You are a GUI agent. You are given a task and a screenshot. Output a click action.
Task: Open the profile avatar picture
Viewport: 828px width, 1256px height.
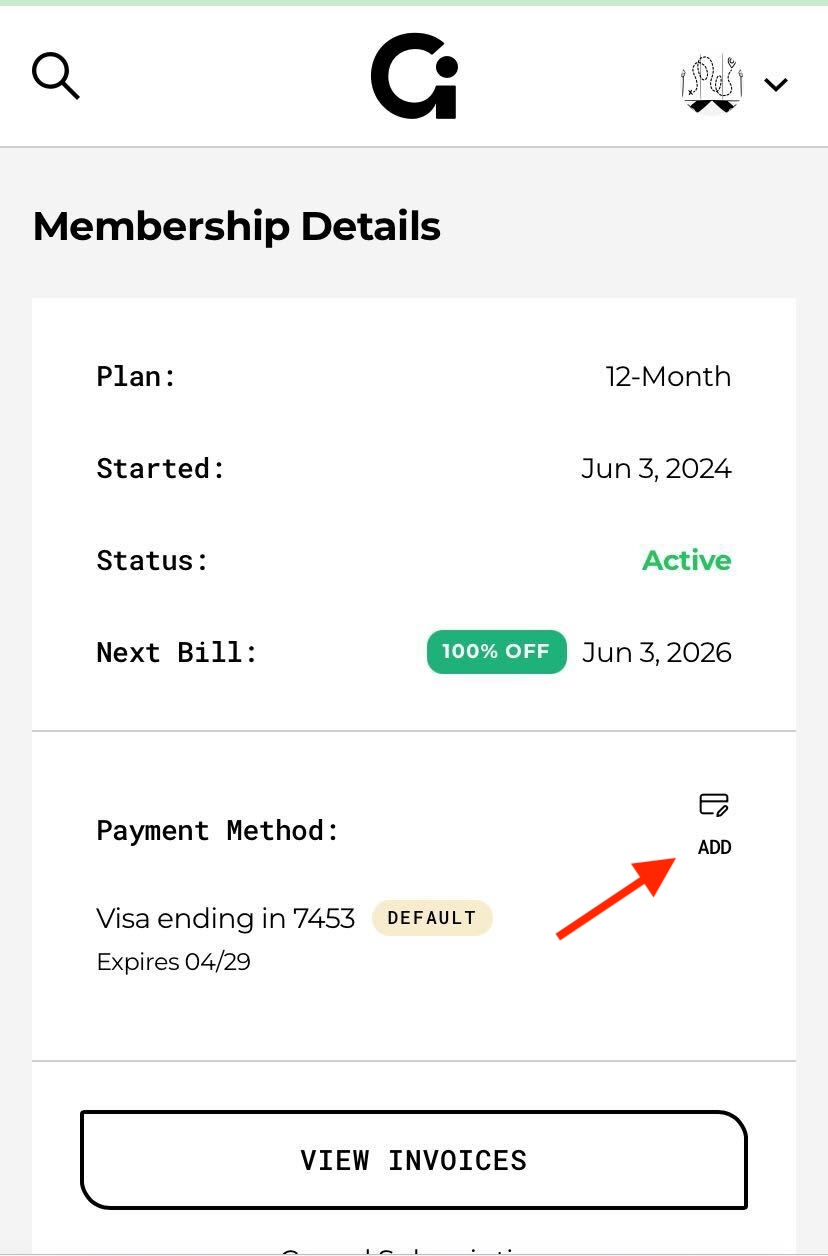[x=712, y=83]
